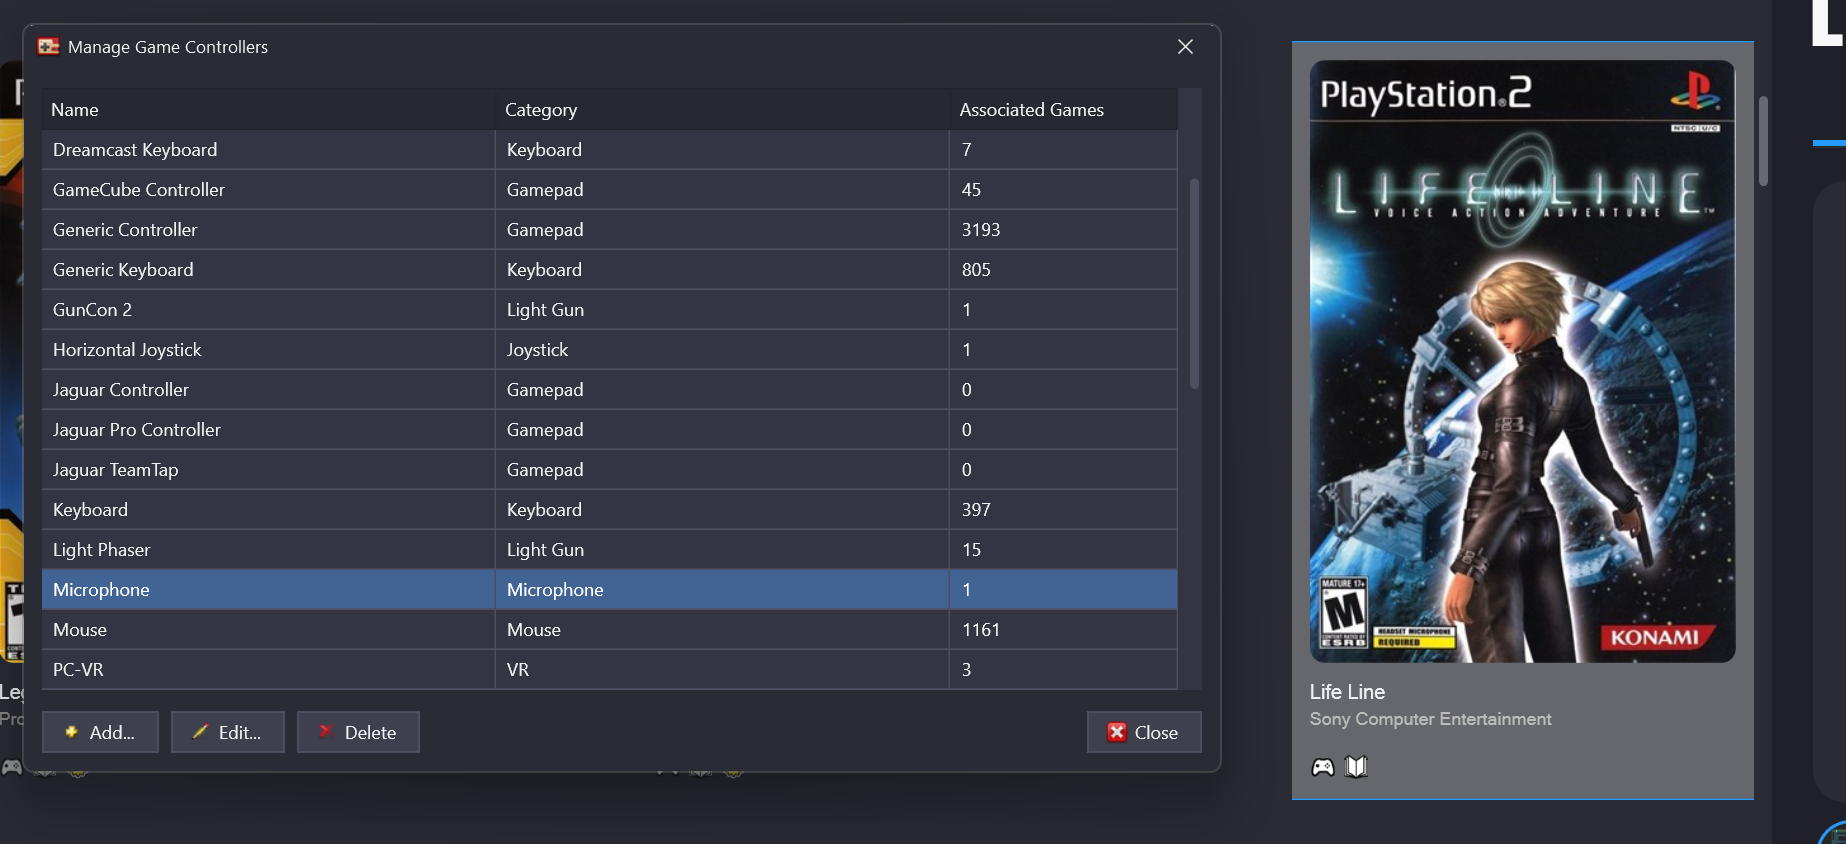Screen dimensions: 1846x844
Task: Close the dialog with the title bar X
Action: (x=1185, y=47)
